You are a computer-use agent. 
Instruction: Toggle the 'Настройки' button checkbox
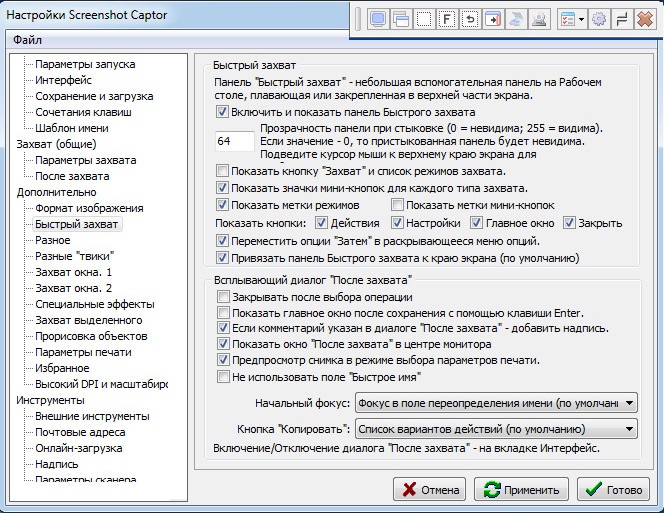(x=397, y=223)
